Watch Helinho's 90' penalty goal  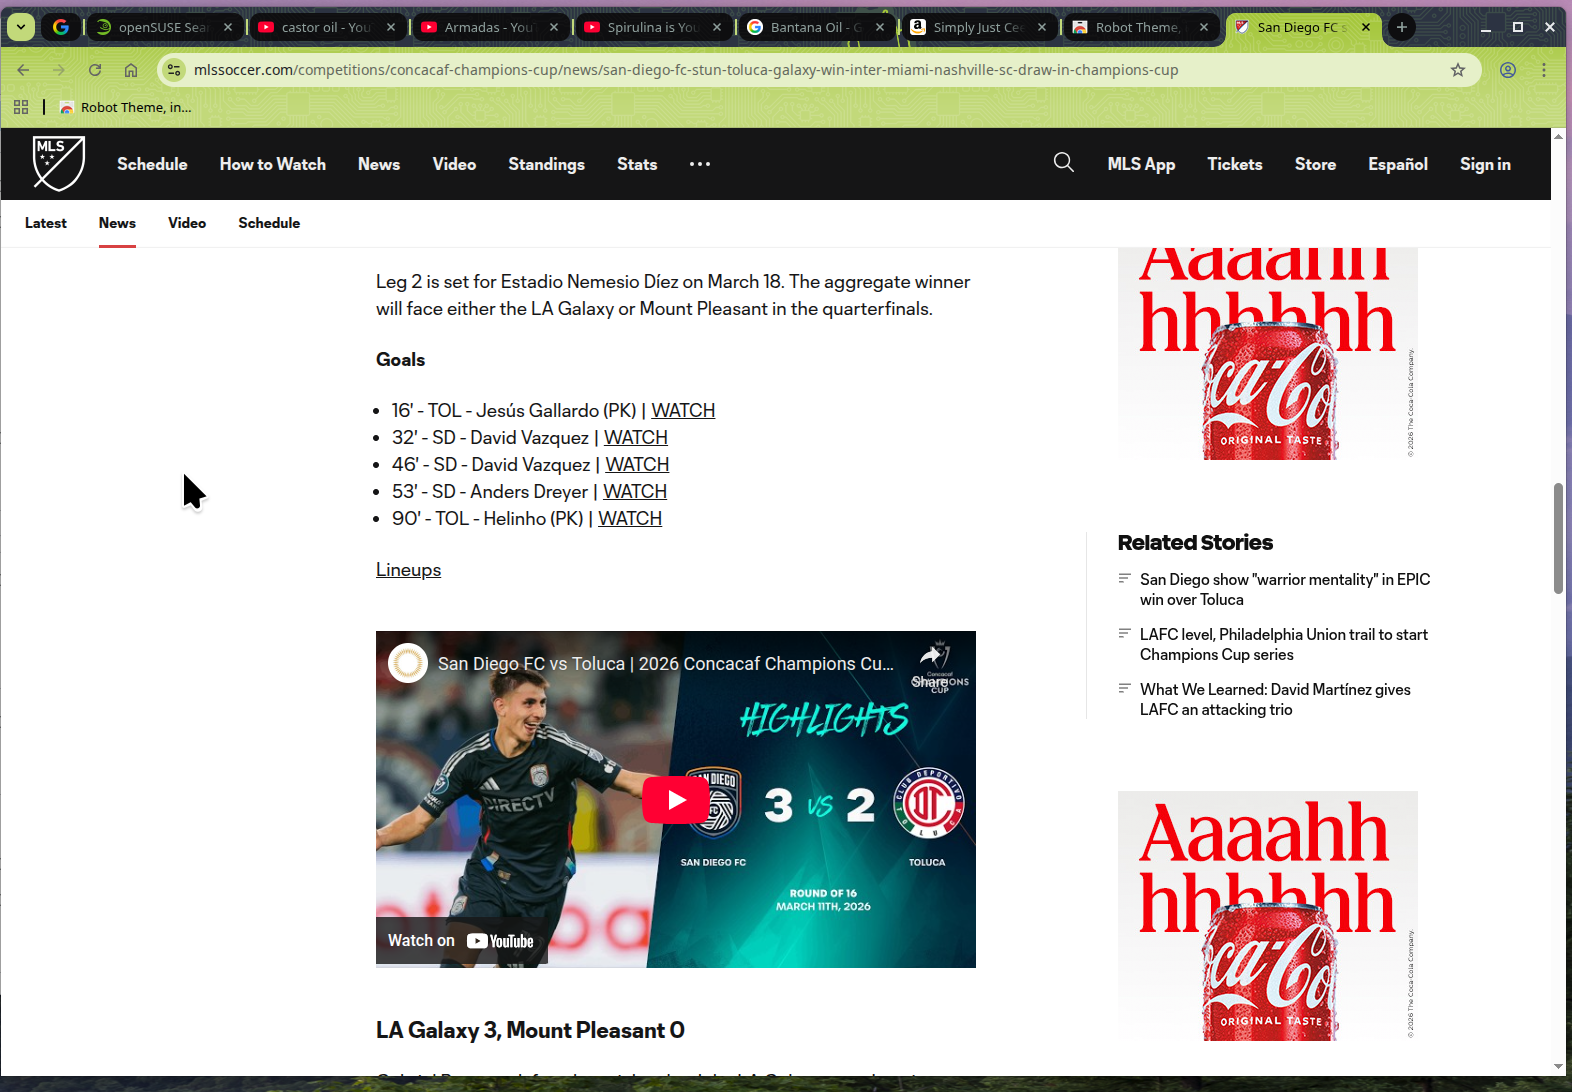[x=630, y=518]
